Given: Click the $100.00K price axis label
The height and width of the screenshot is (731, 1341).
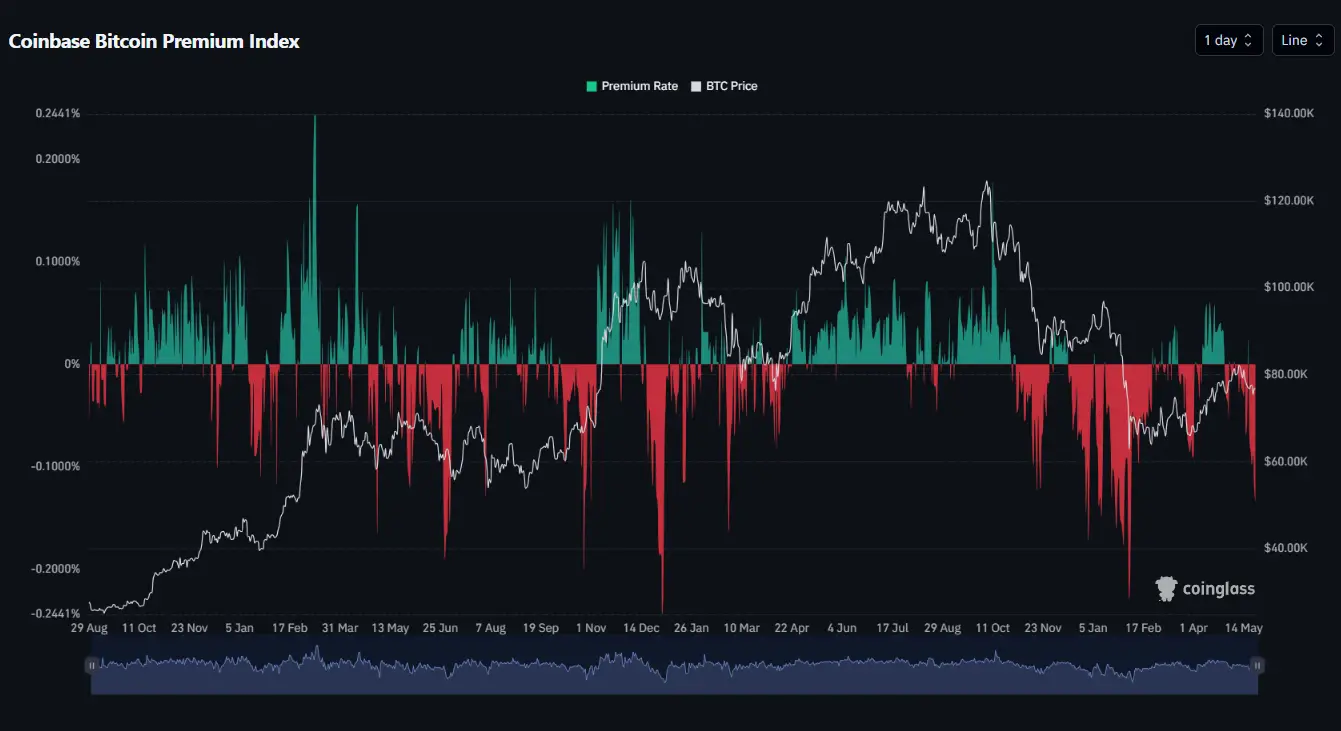Looking at the screenshot, I should tap(1289, 288).
